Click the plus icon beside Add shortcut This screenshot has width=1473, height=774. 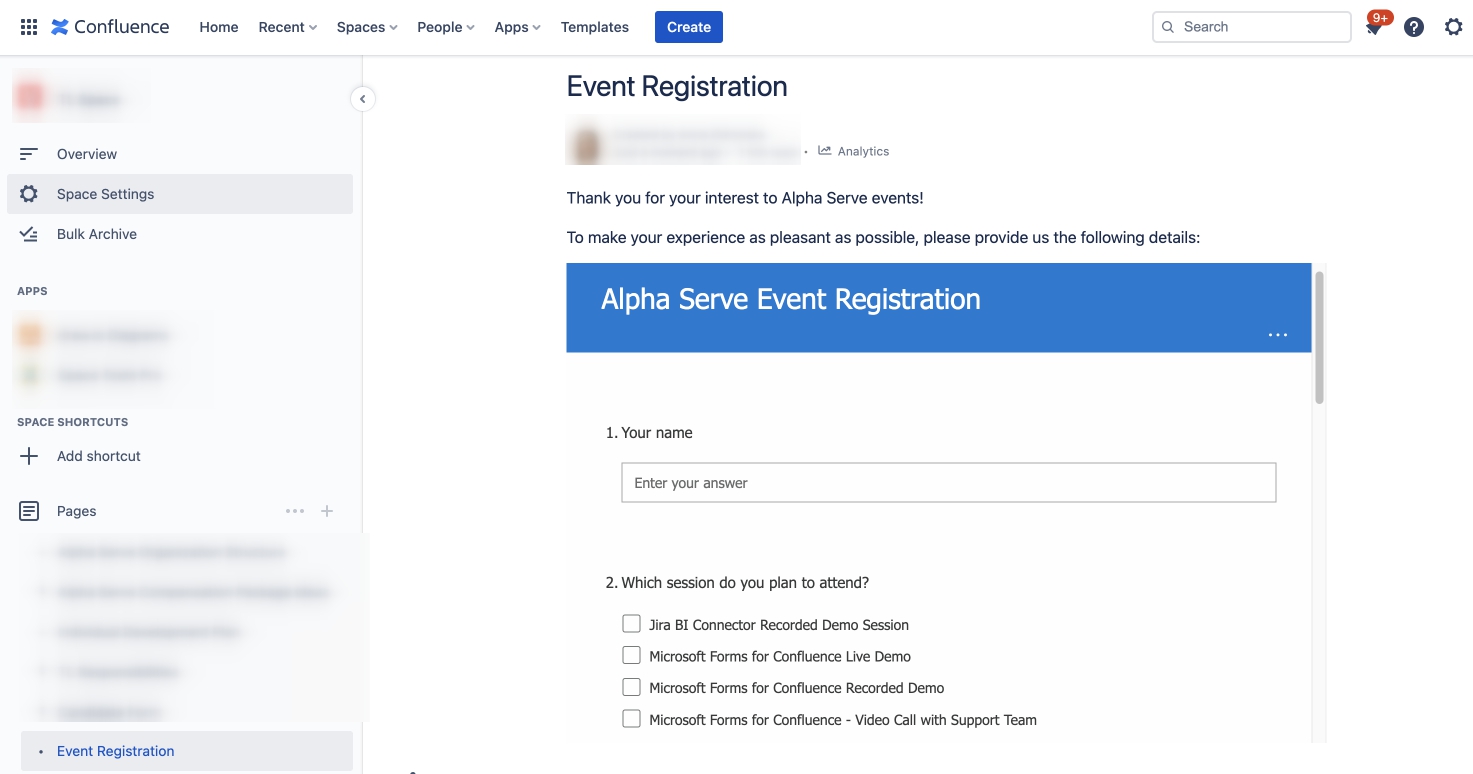pos(29,456)
